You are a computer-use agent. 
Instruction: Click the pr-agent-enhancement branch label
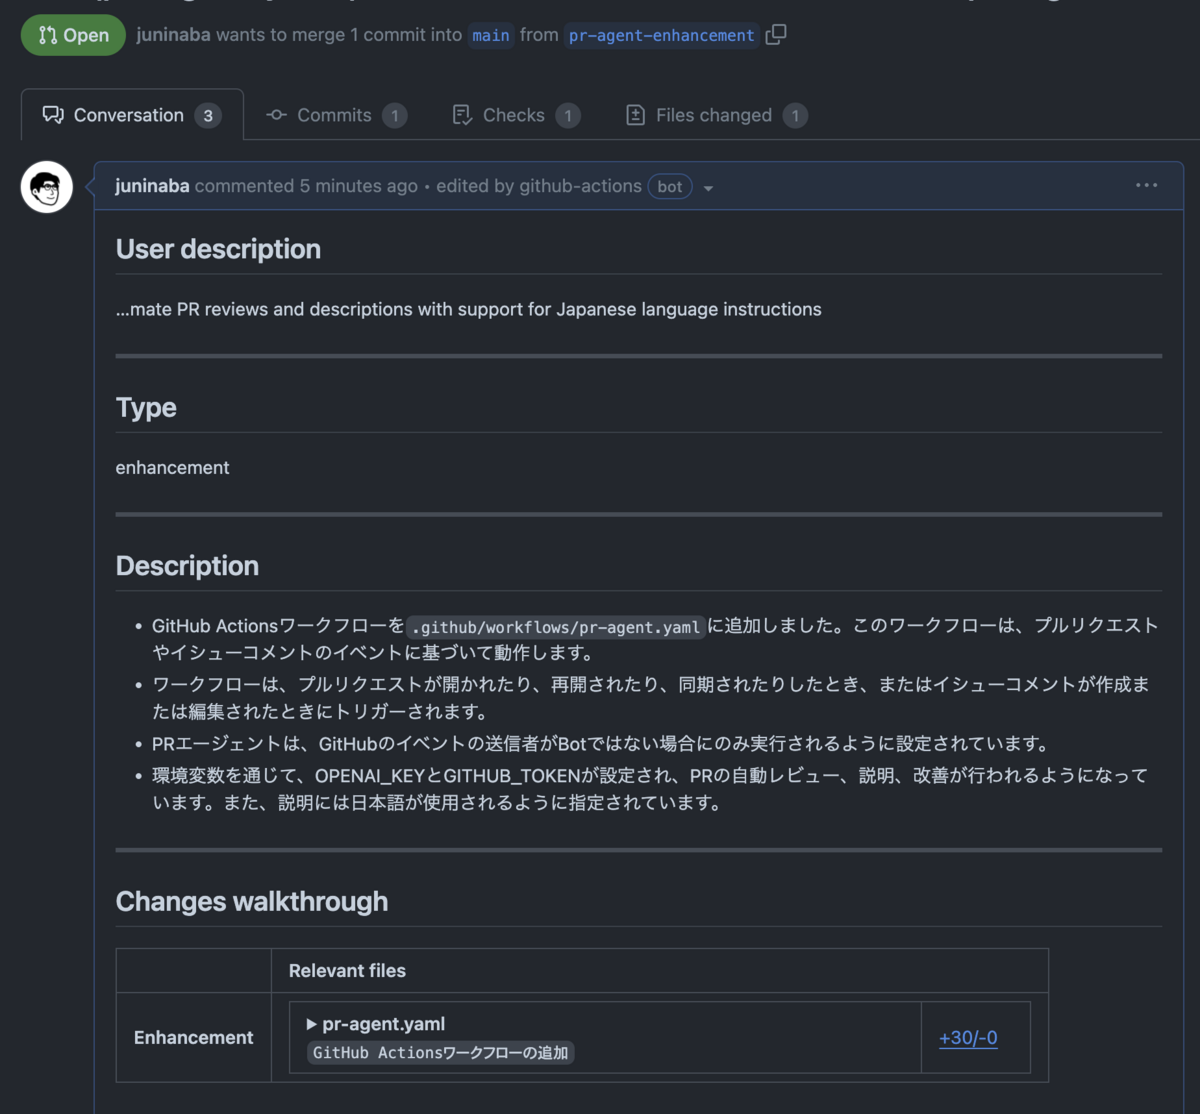[659, 35]
